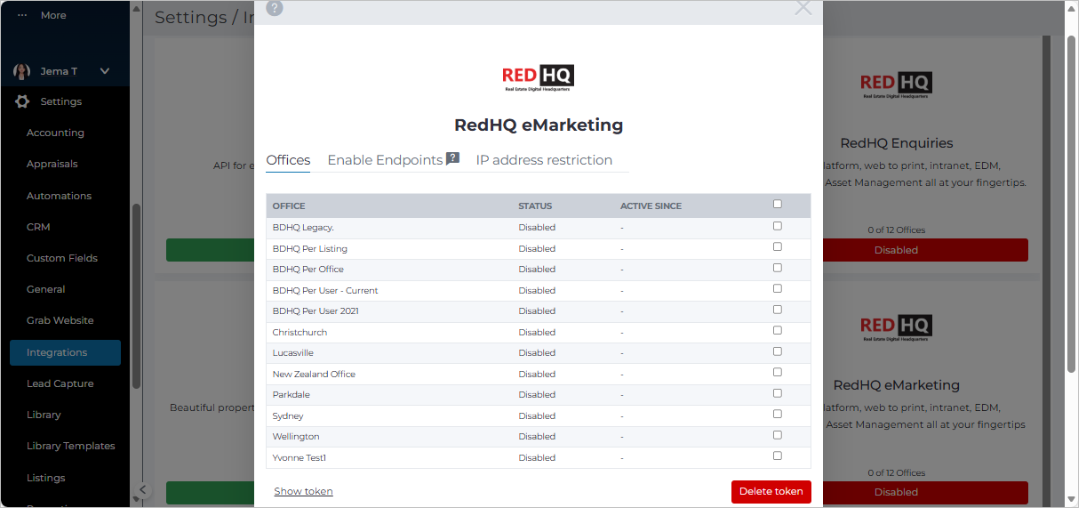The image size is (1080, 508).
Task: Select Integrations in sidebar
Action: pyautogui.click(x=65, y=352)
